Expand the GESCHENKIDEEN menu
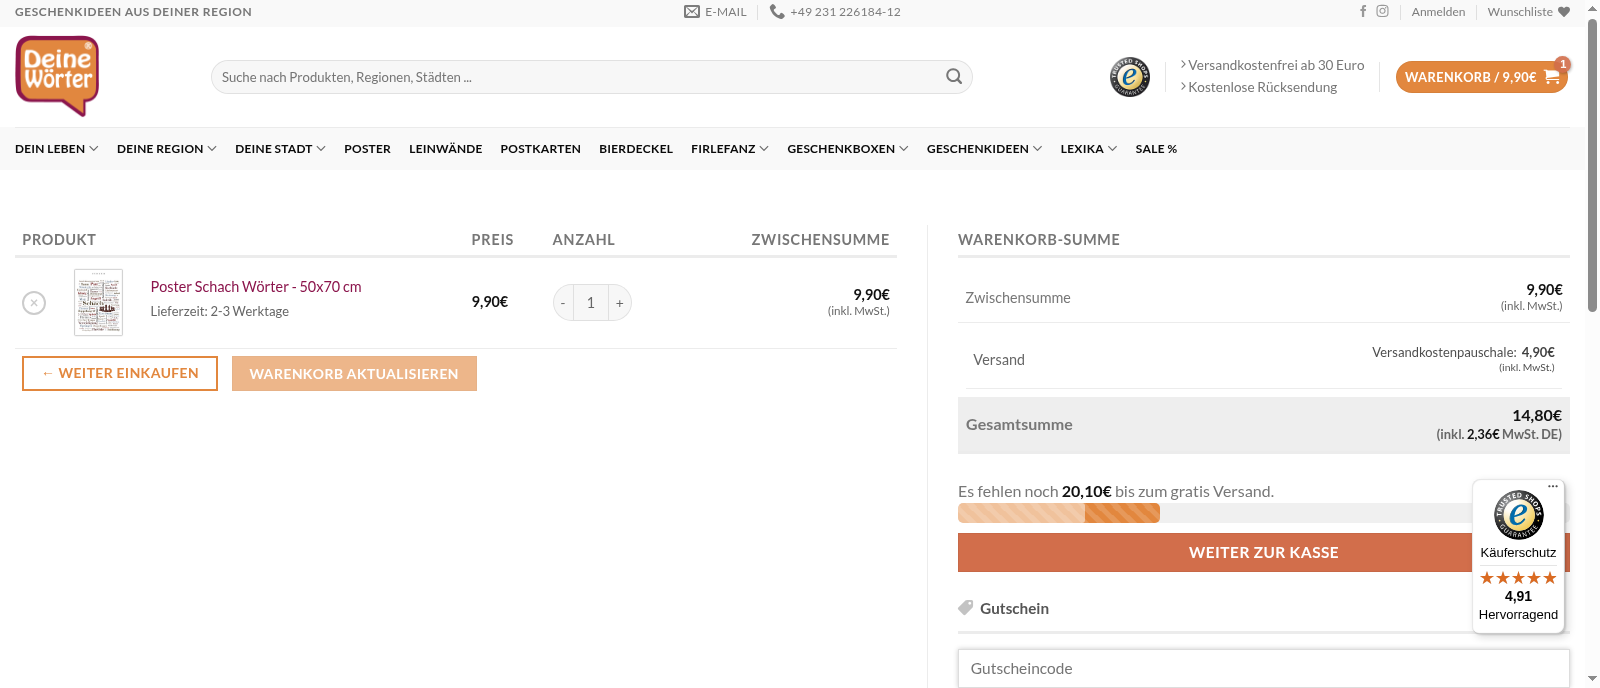 [984, 149]
